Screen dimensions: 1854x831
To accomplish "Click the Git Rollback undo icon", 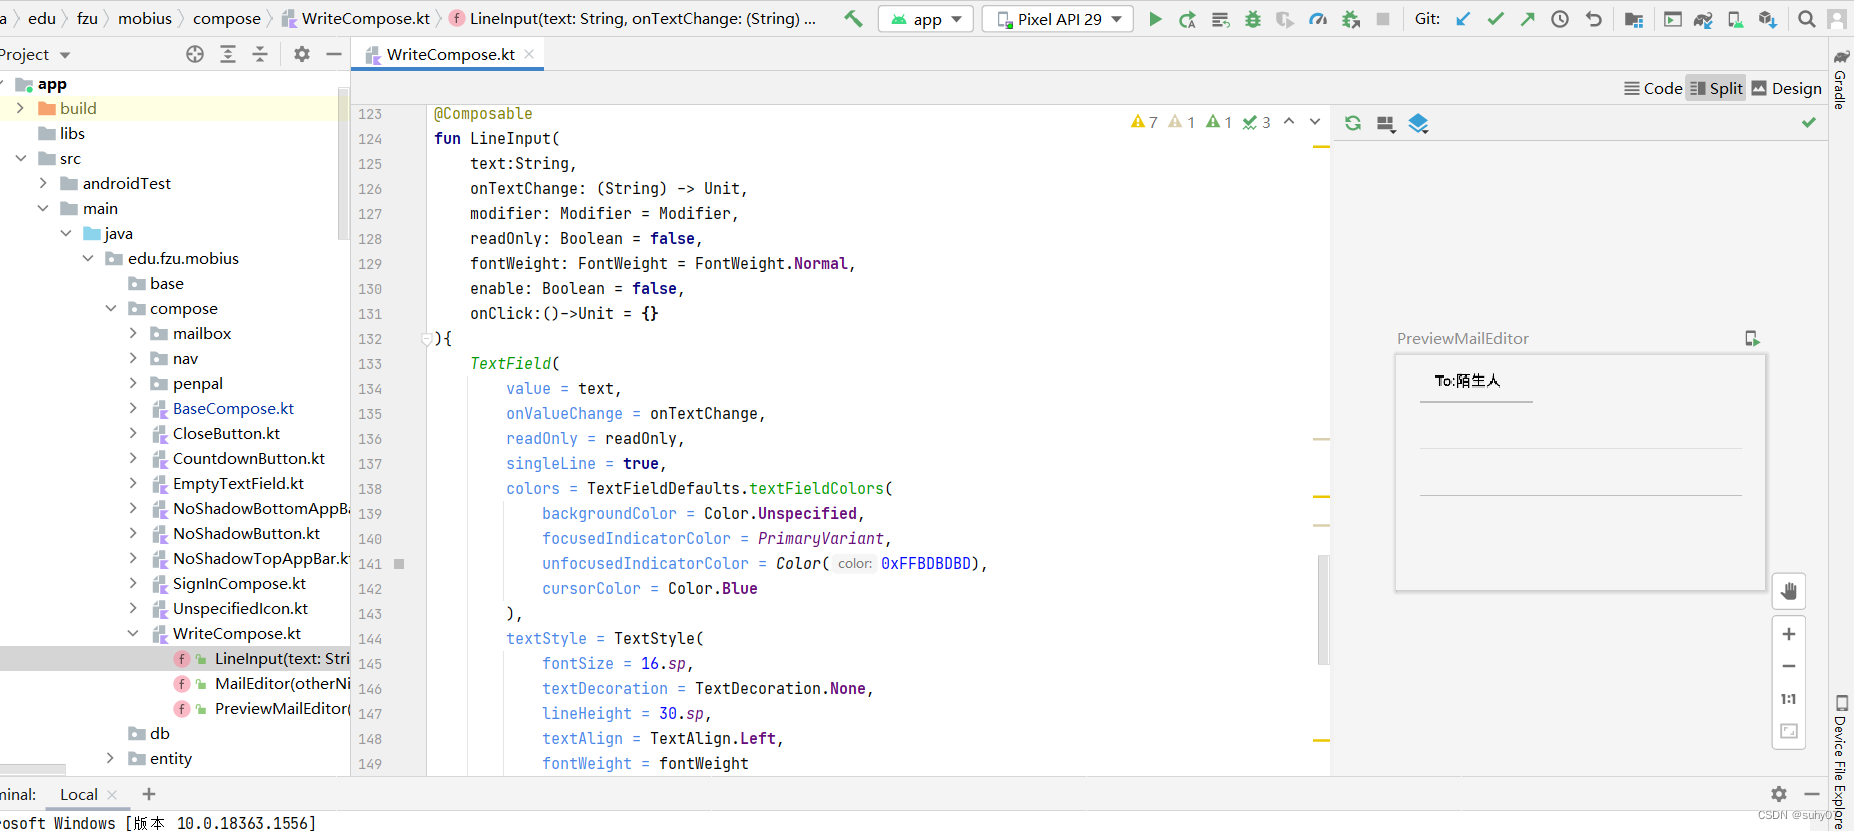I will (1594, 19).
